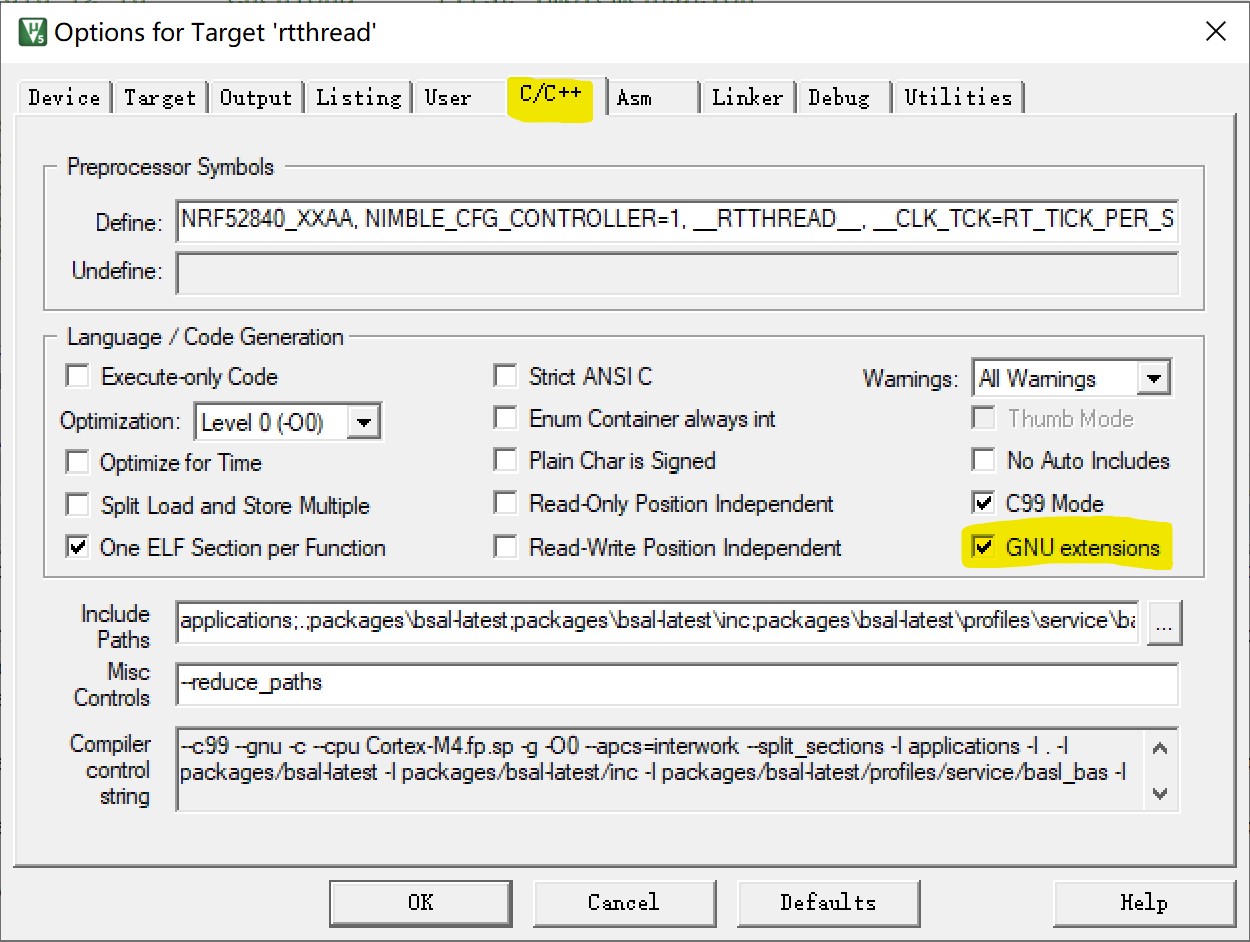Uncheck the GNU extensions option
Screen dimensions: 1250x942
pyautogui.click(x=984, y=547)
